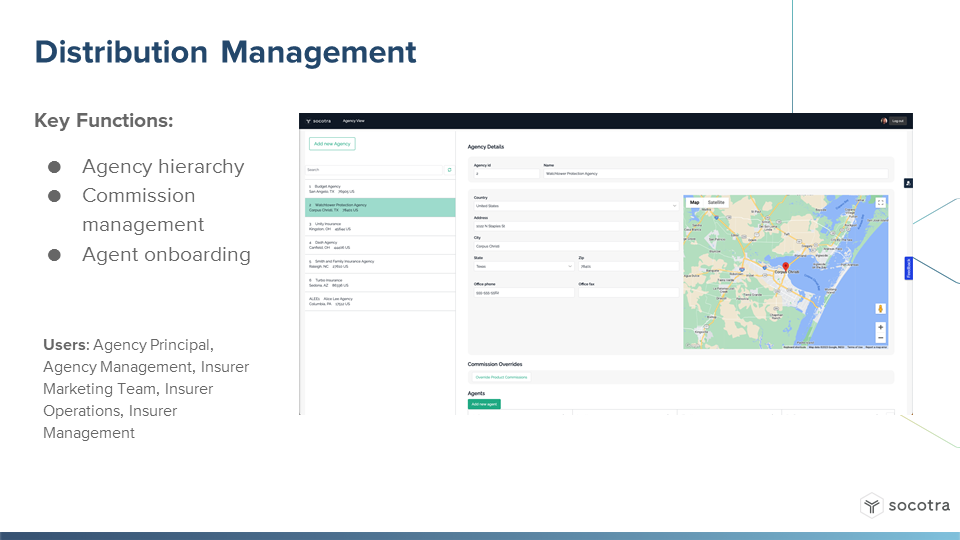The width and height of the screenshot is (960, 540).
Task: Click the Office phone input field
Action: 523,293
